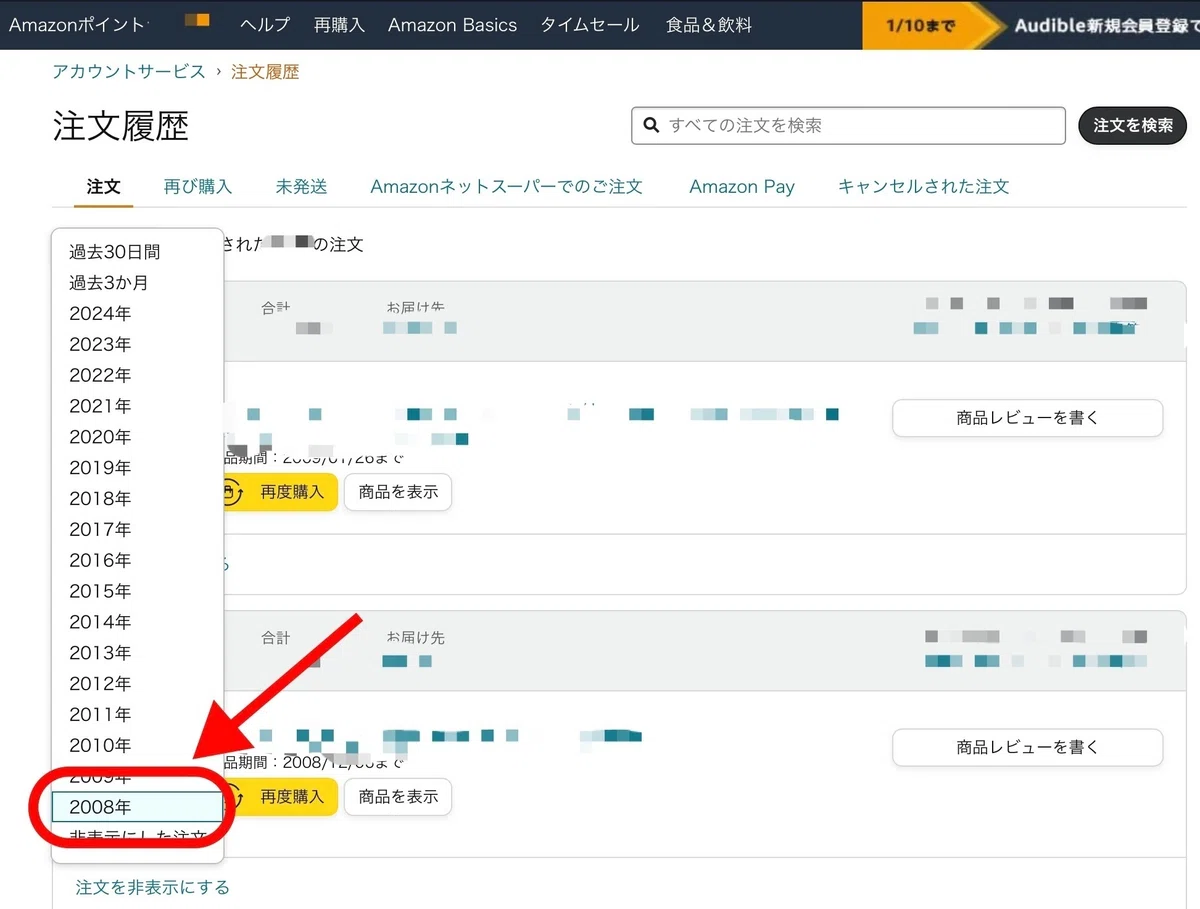Select 2012年 in the year list
Screen dimensions: 1200x909
coord(137,684)
